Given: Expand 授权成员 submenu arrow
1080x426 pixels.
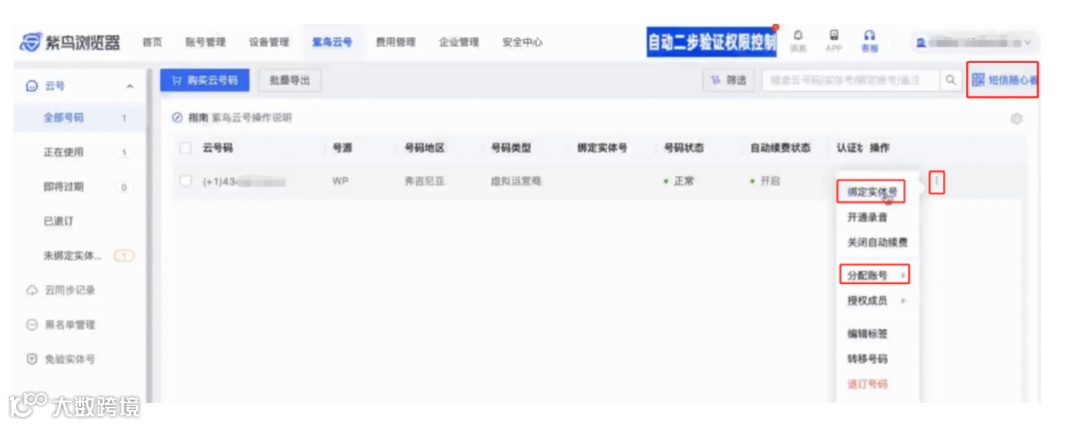Looking at the screenshot, I should coord(903,301).
